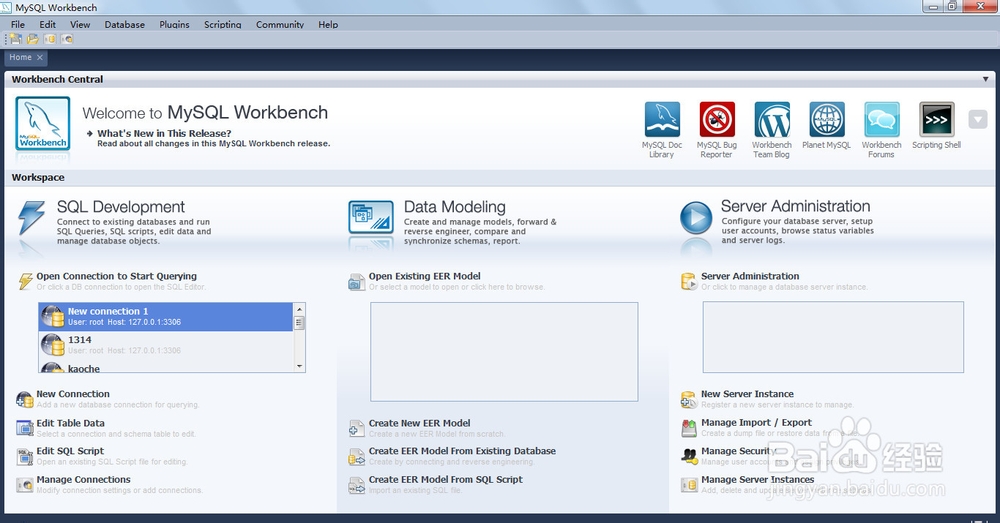Click the Manage Connections link
This screenshot has height=523, width=1000.
(x=83, y=480)
